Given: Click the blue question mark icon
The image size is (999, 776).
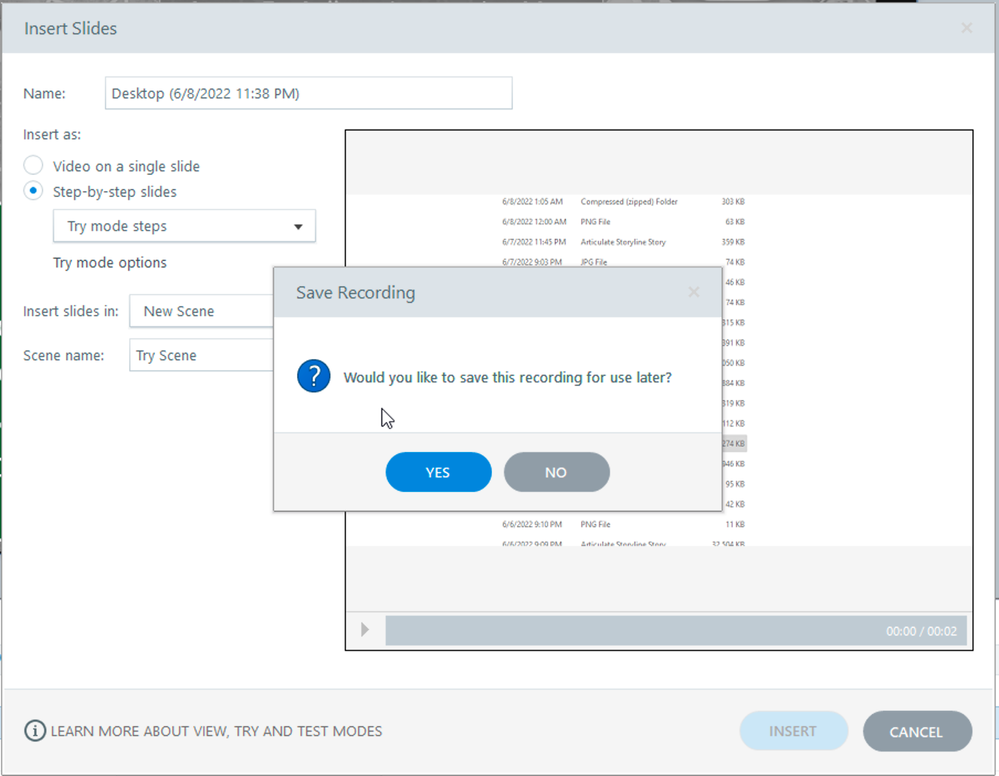Looking at the screenshot, I should coord(314,377).
